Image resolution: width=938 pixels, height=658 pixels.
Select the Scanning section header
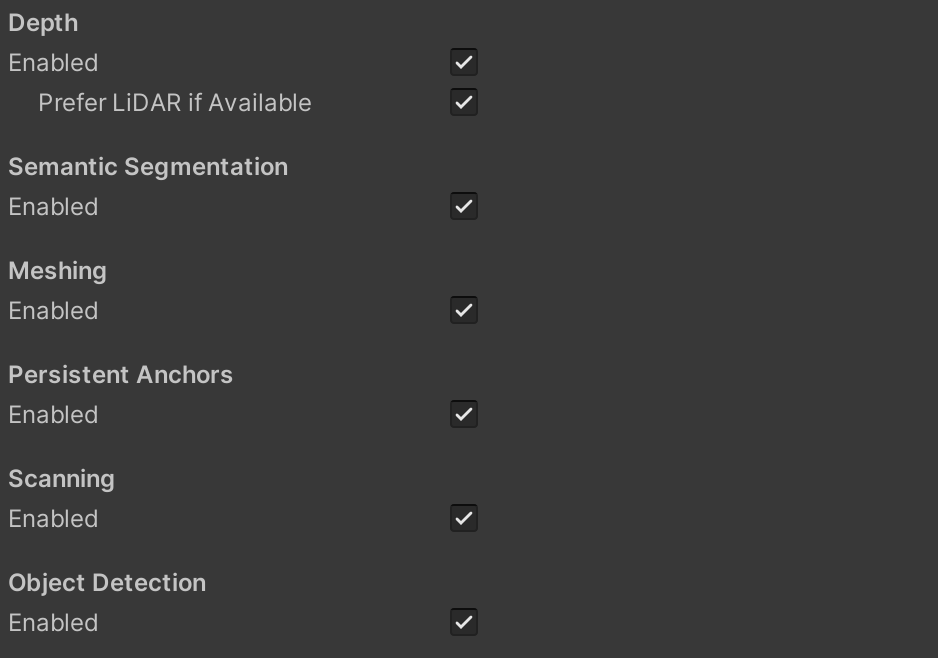(x=61, y=478)
